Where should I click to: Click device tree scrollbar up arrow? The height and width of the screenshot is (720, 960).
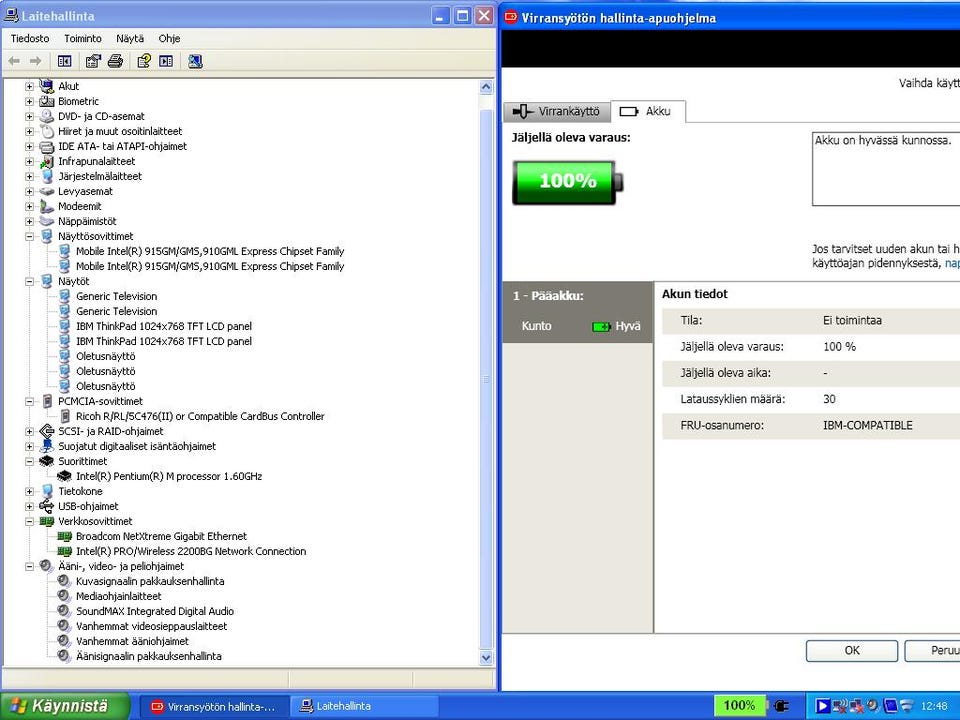coord(486,87)
